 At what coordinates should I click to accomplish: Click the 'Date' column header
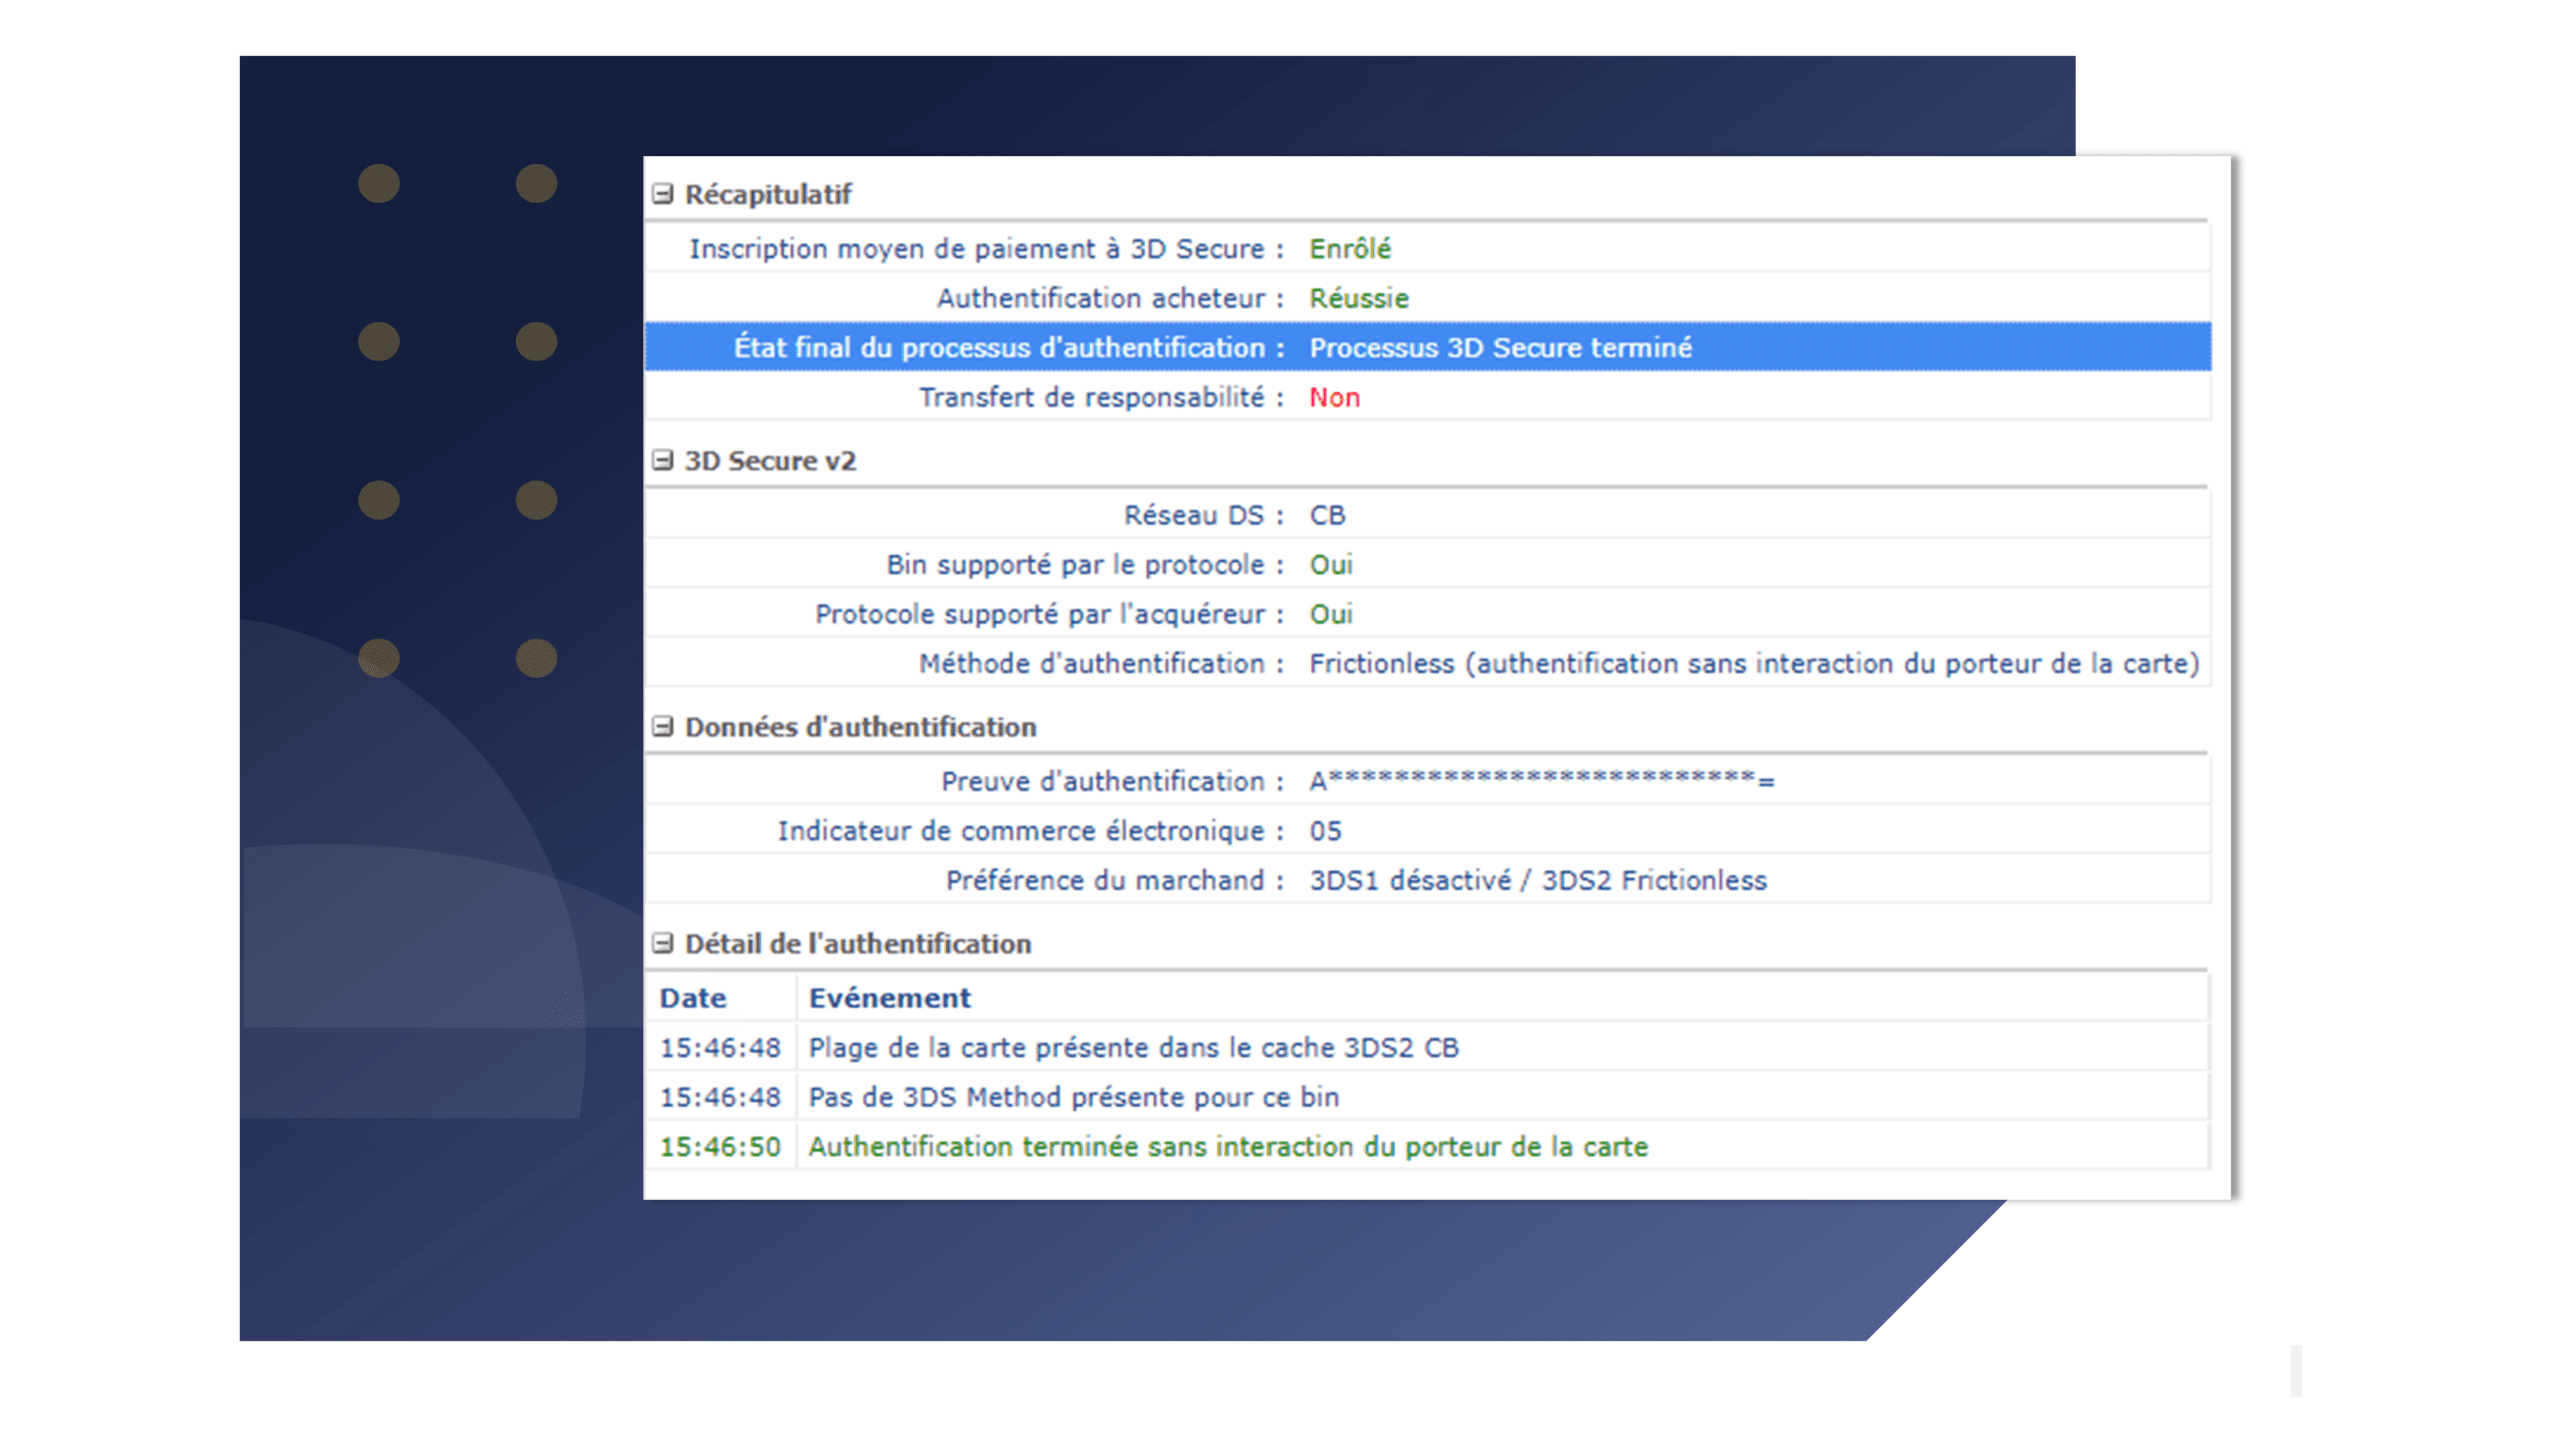click(x=693, y=998)
